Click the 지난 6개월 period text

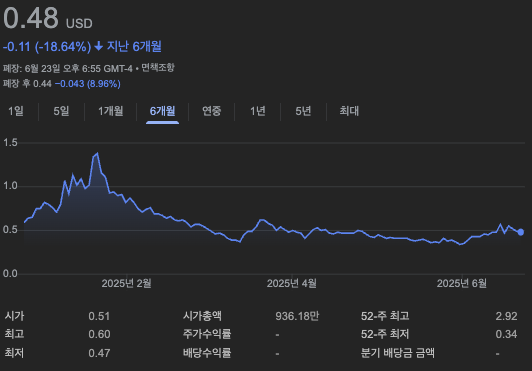coord(134,46)
